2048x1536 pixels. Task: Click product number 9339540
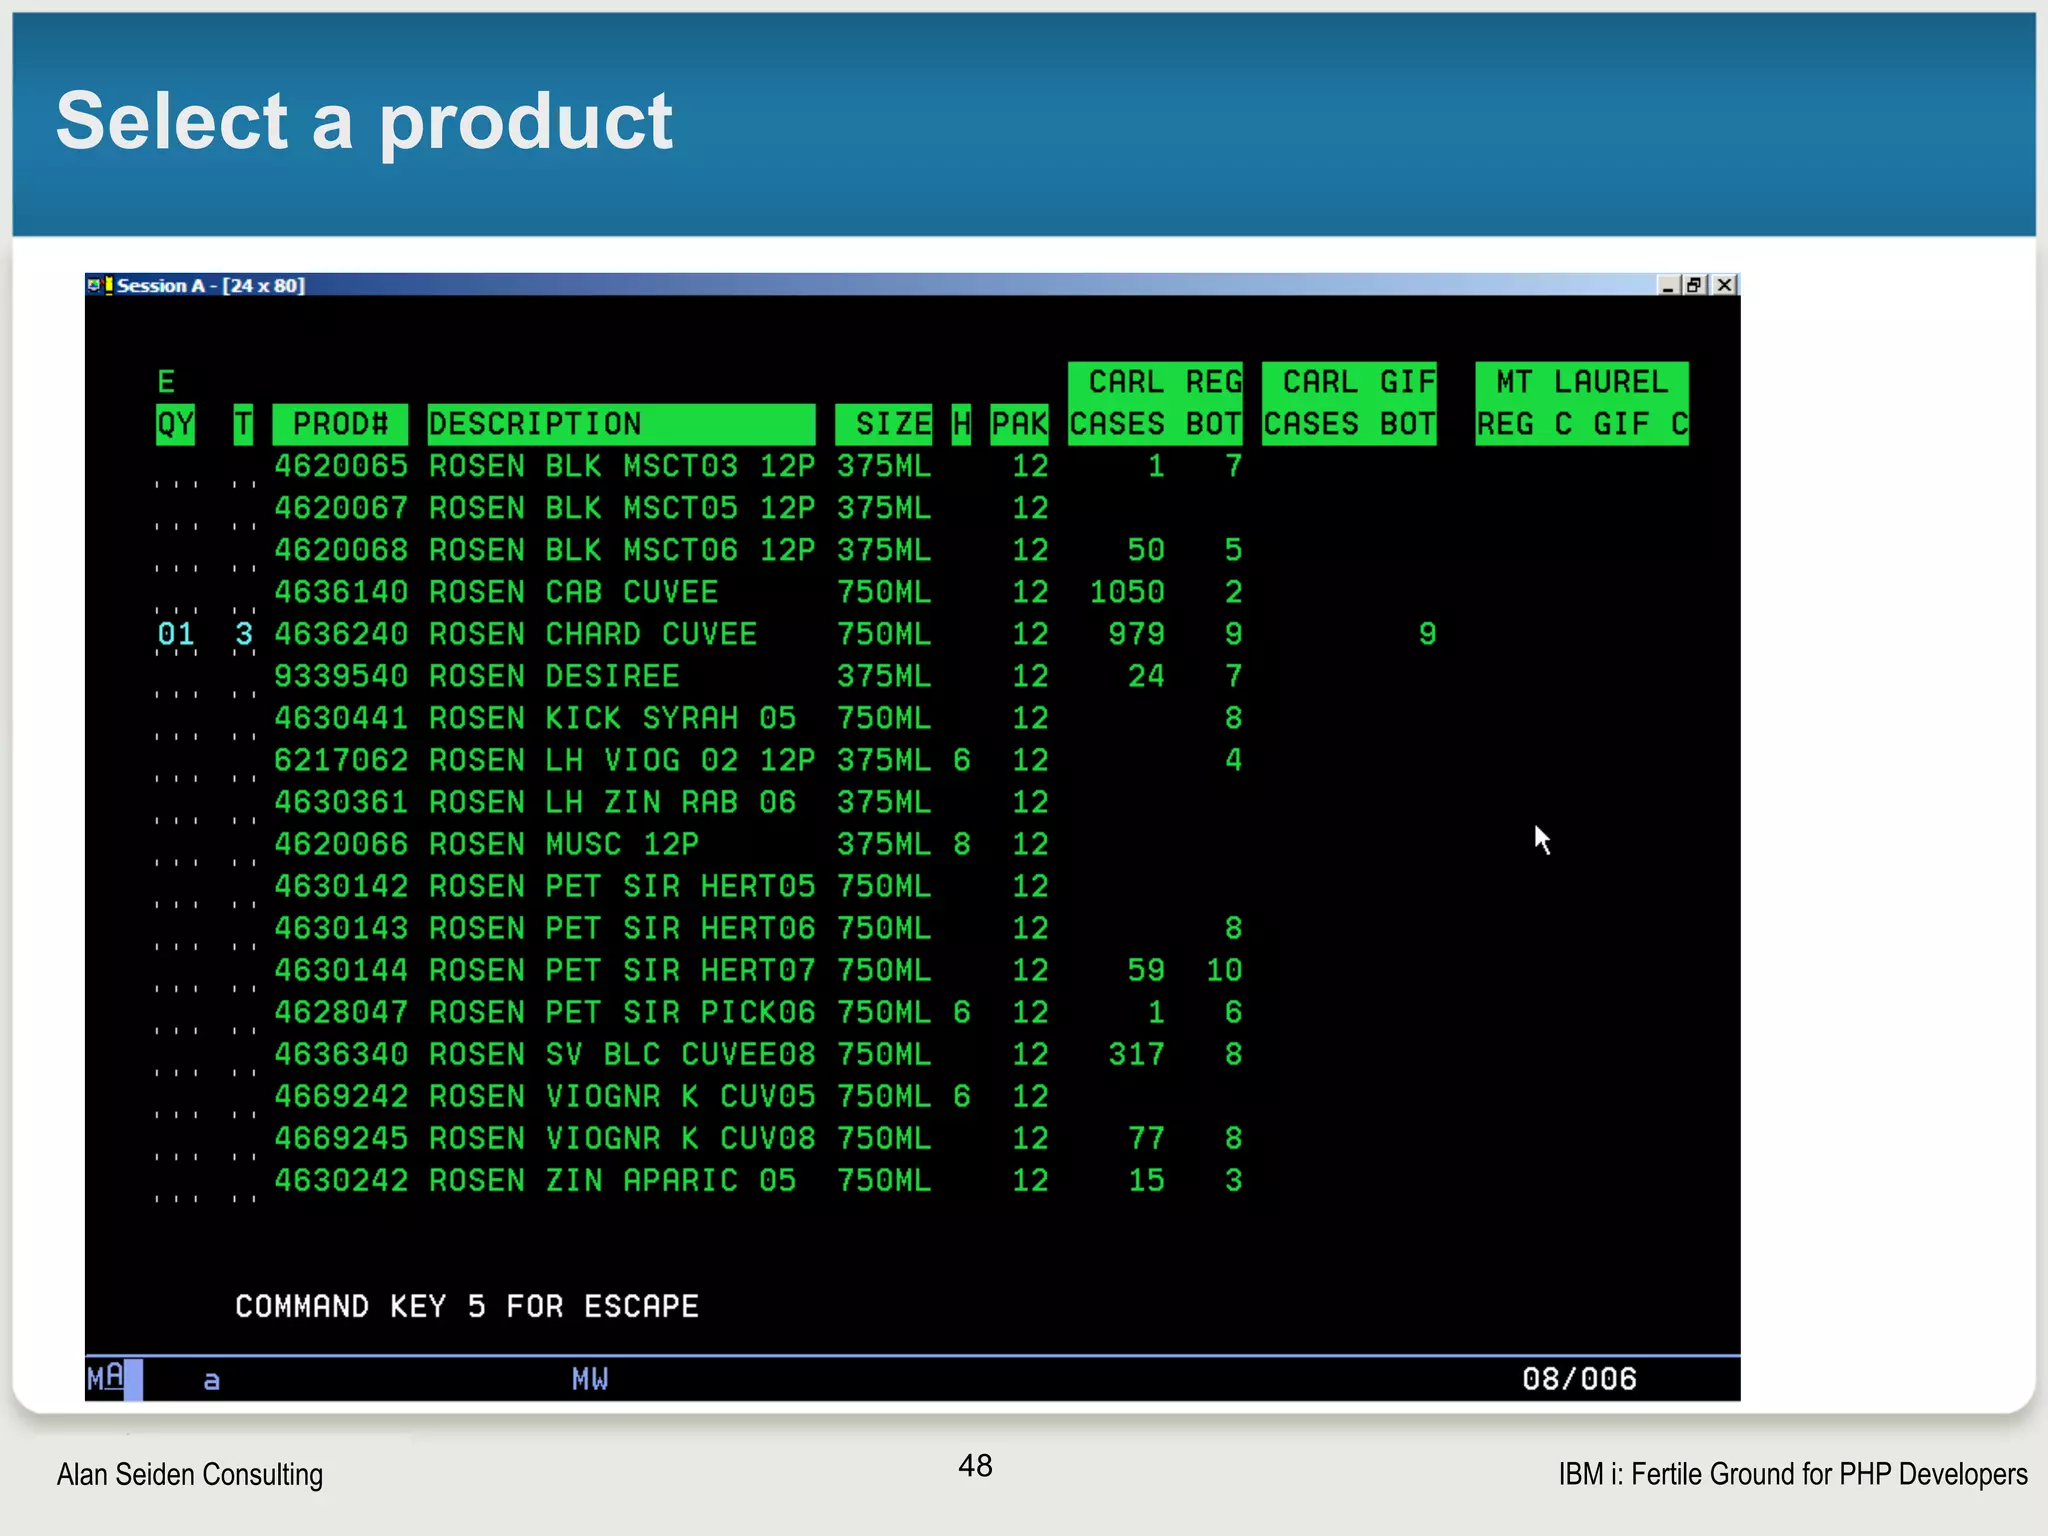pyautogui.click(x=341, y=676)
